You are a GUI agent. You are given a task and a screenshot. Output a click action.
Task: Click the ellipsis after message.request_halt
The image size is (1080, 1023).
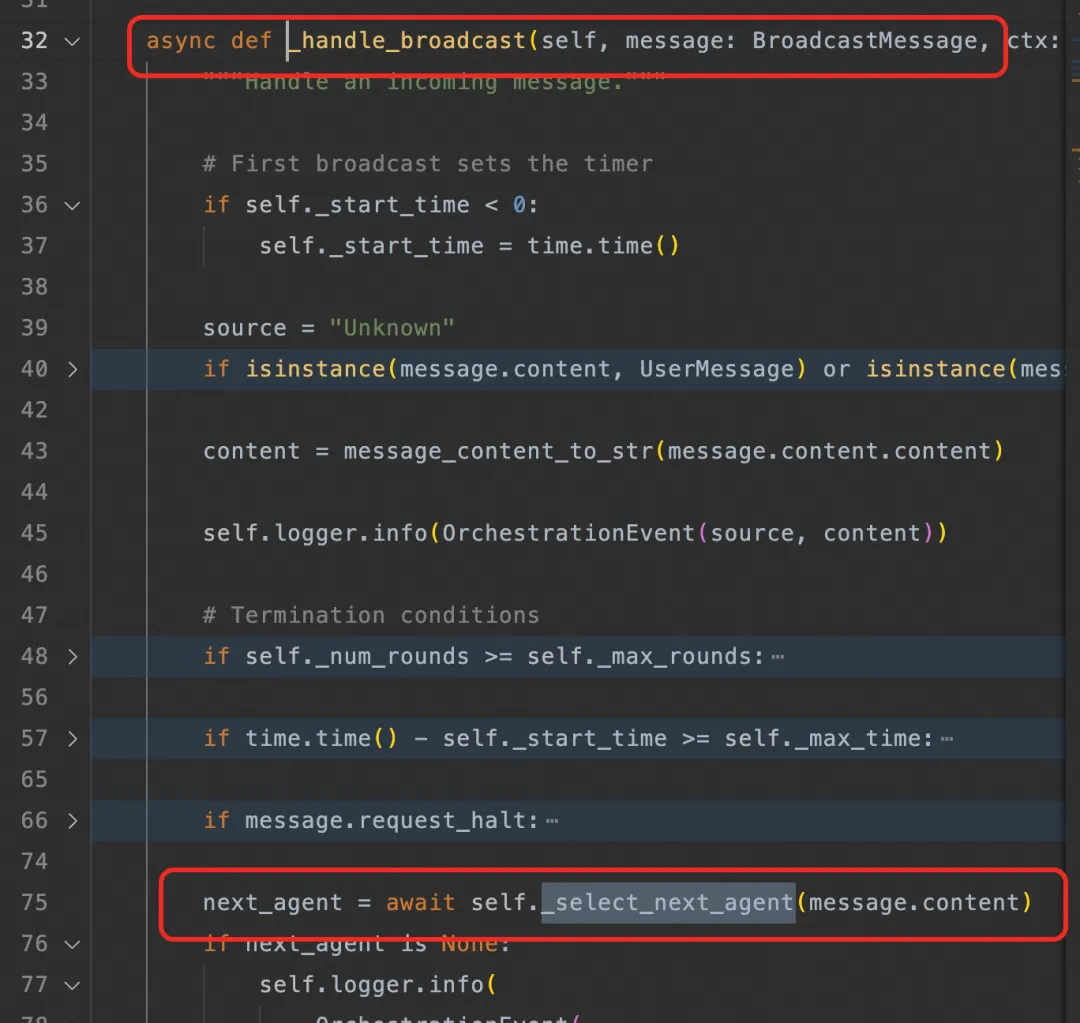pos(552,820)
